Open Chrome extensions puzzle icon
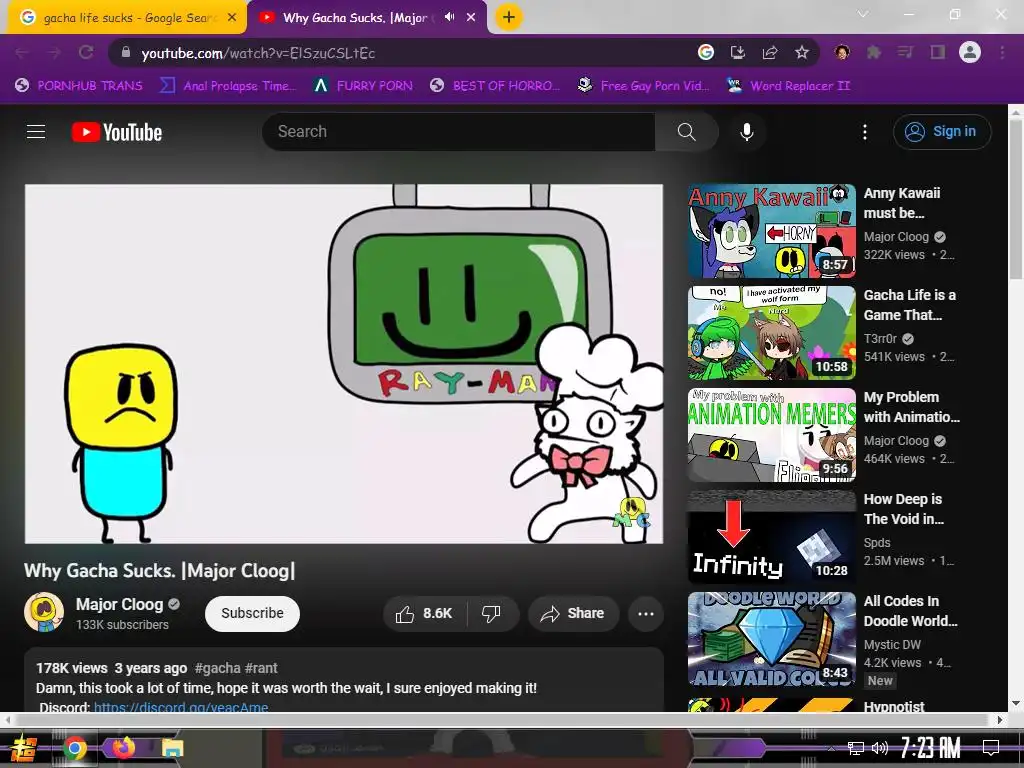 (874, 52)
